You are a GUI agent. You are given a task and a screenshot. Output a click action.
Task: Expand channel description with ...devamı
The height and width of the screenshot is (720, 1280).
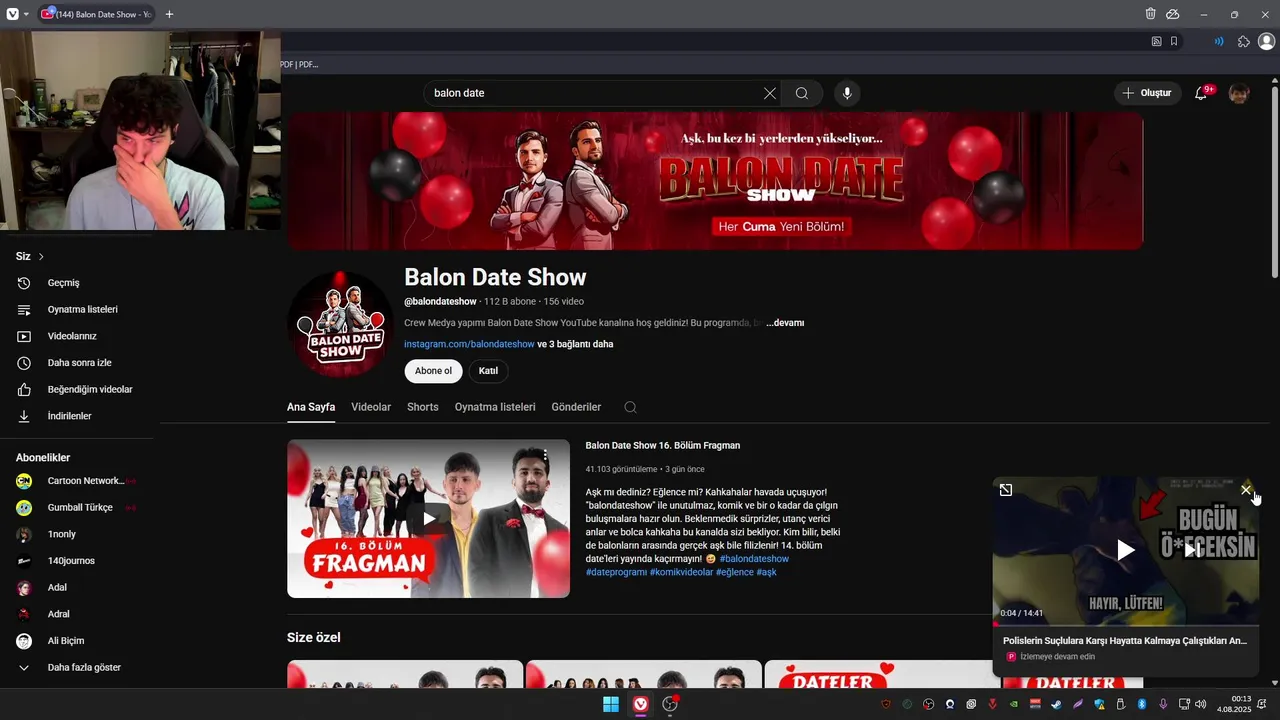click(785, 323)
